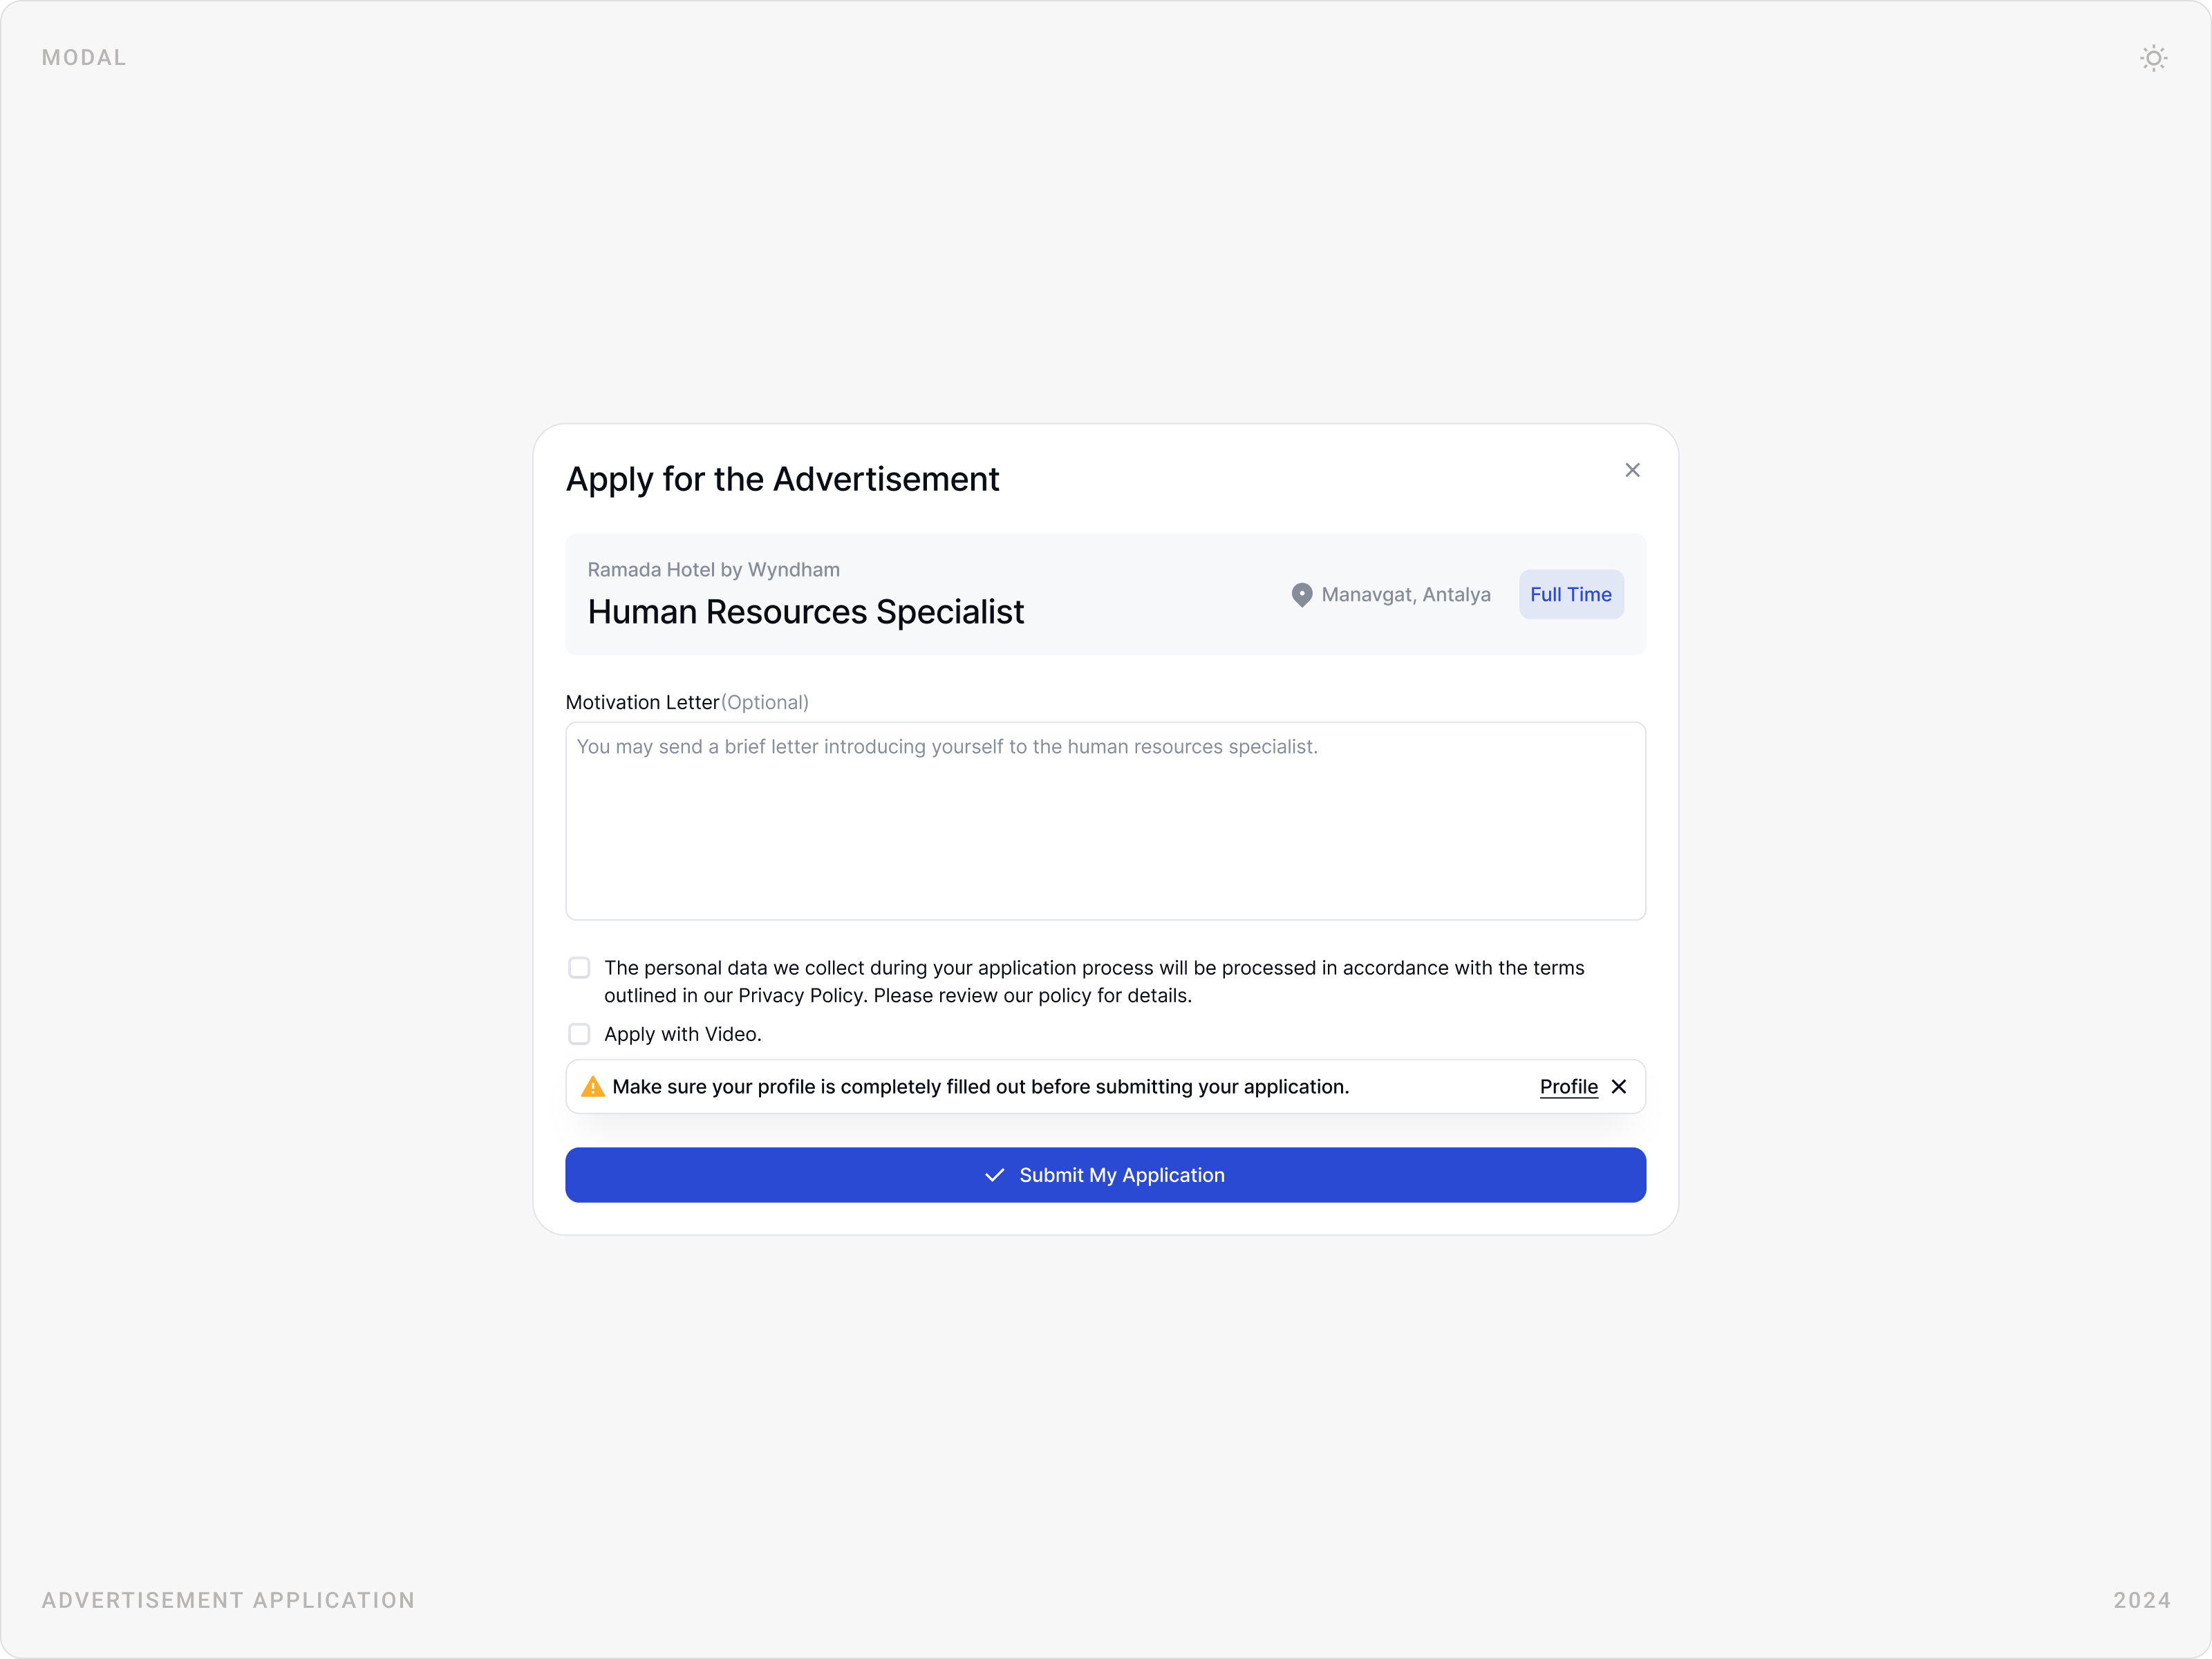This screenshot has width=2212, height=1659.
Task: Click the Apply for the Advertisement heading
Action: point(783,479)
